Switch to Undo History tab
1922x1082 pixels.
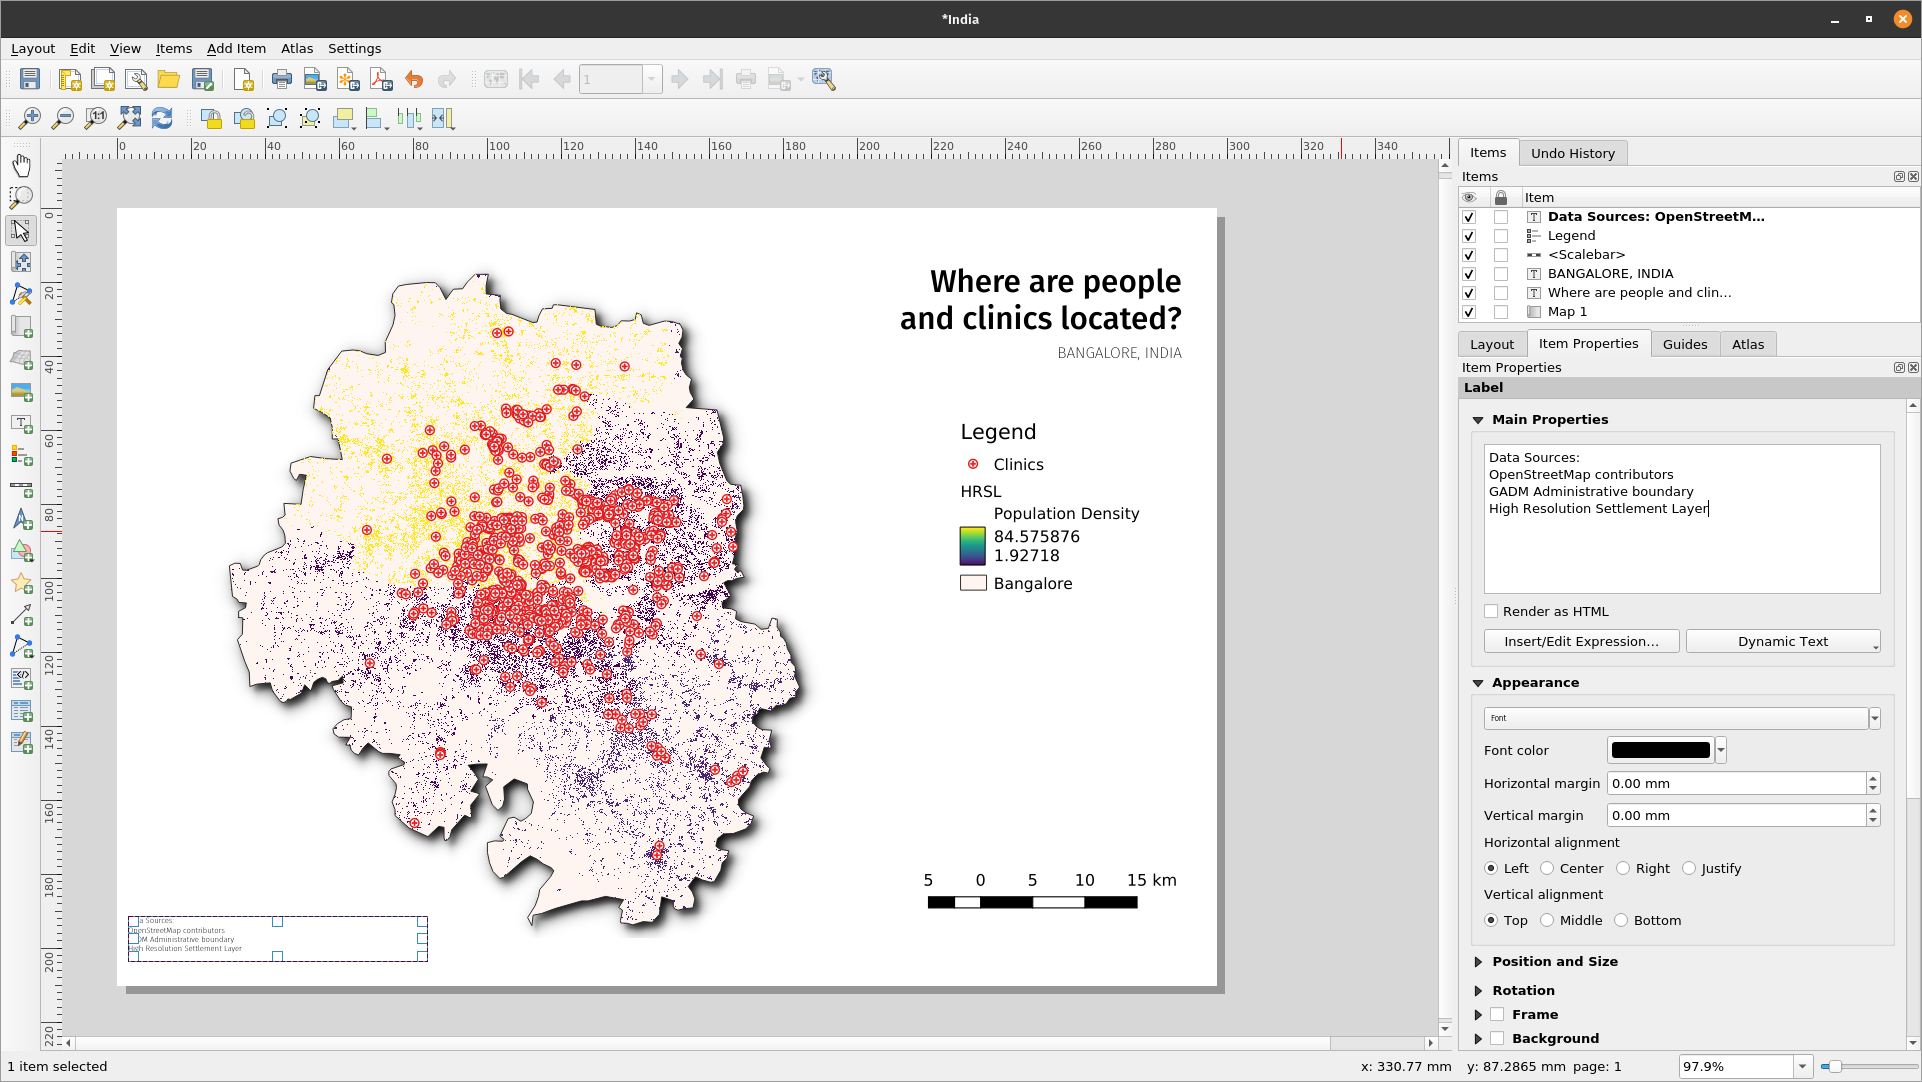point(1573,153)
